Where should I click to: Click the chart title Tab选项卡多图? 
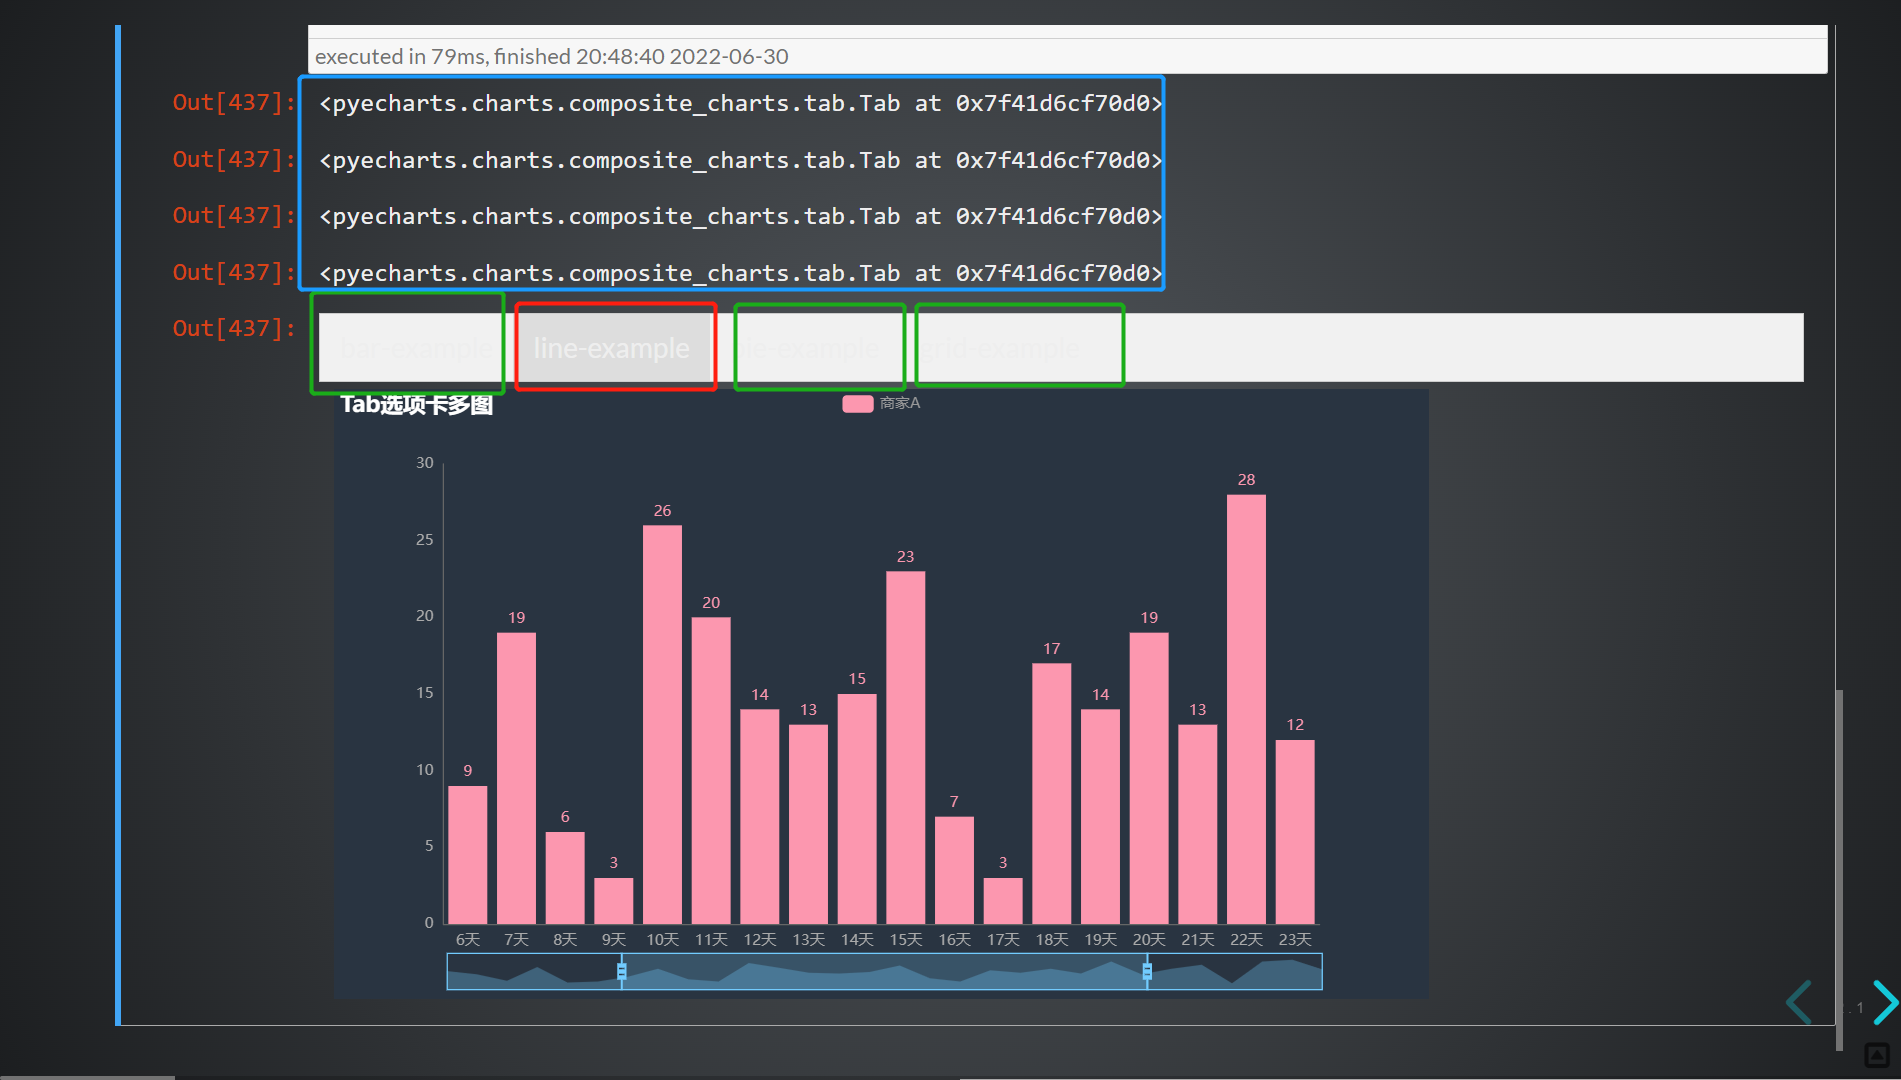click(x=416, y=404)
